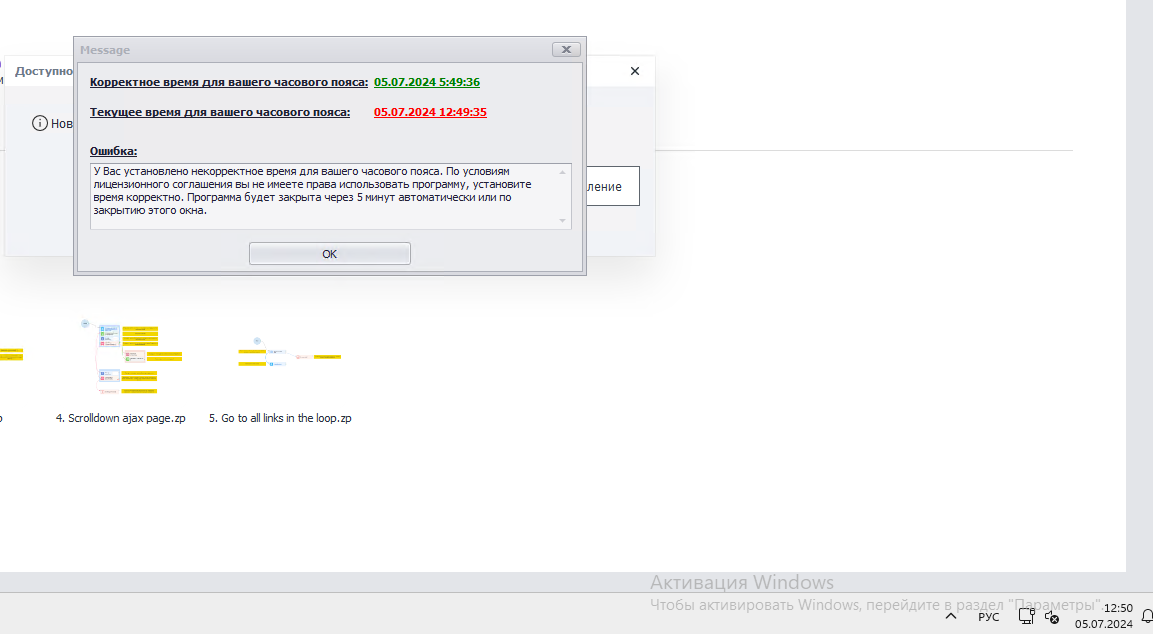This screenshot has height=634, width=1153.
Task: Select '5. Go to all links in the loop.zp' label
Action: pyautogui.click(x=280, y=418)
